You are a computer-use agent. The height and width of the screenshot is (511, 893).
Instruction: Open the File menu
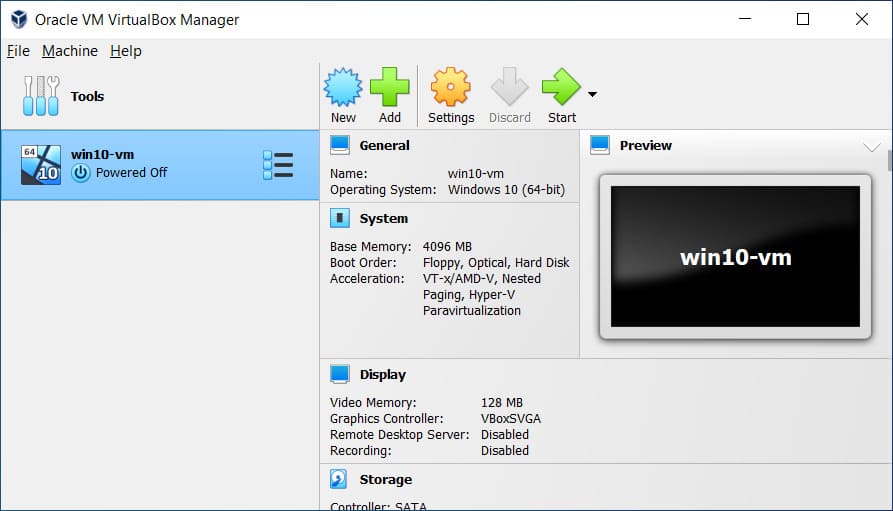tap(18, 51)
